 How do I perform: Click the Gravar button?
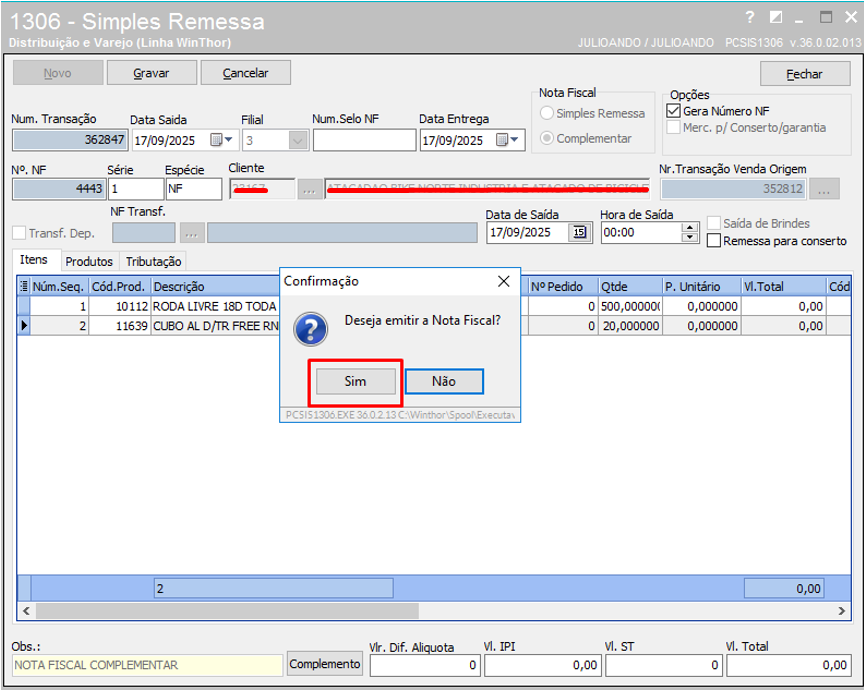152,73
